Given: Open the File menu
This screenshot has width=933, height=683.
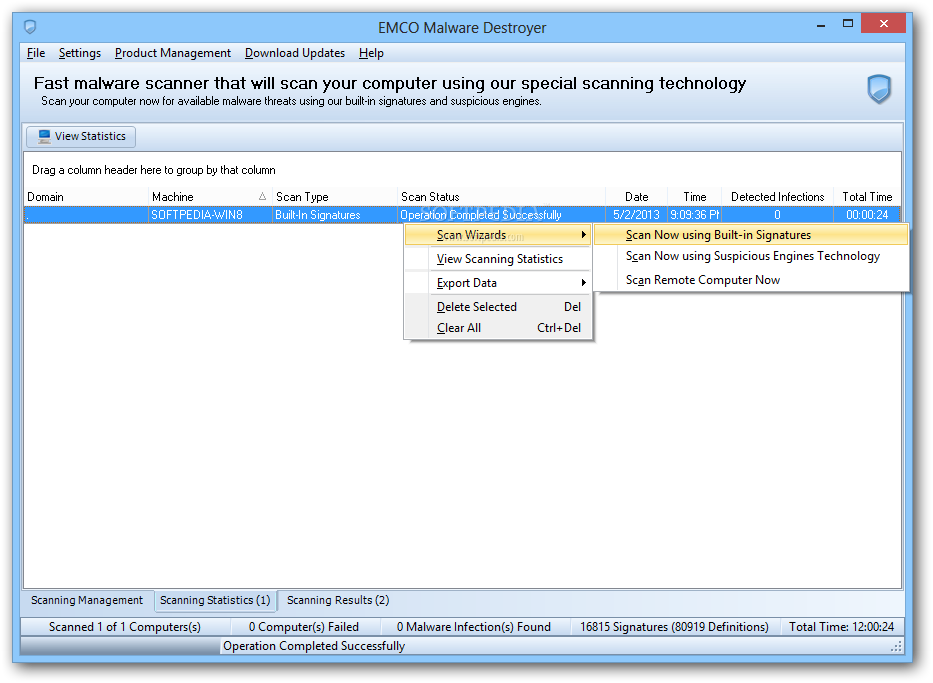Looking at the screenshot, I should coord(36,53).
